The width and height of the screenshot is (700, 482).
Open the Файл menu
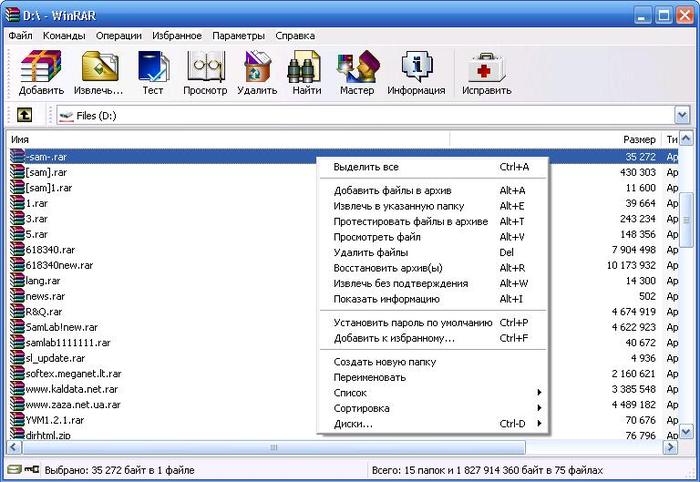pyautogui.click(x=21, y=36)
